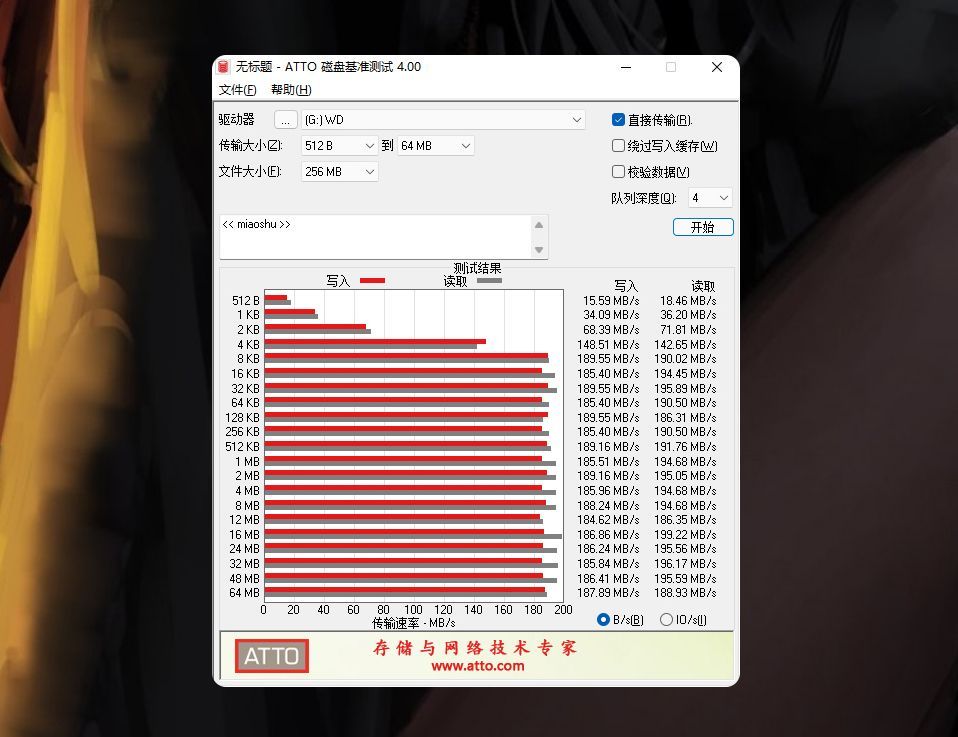Open the queue depth 4 dropdown
Viewport: 958px width, 737px height.
(x=710, y=198)
